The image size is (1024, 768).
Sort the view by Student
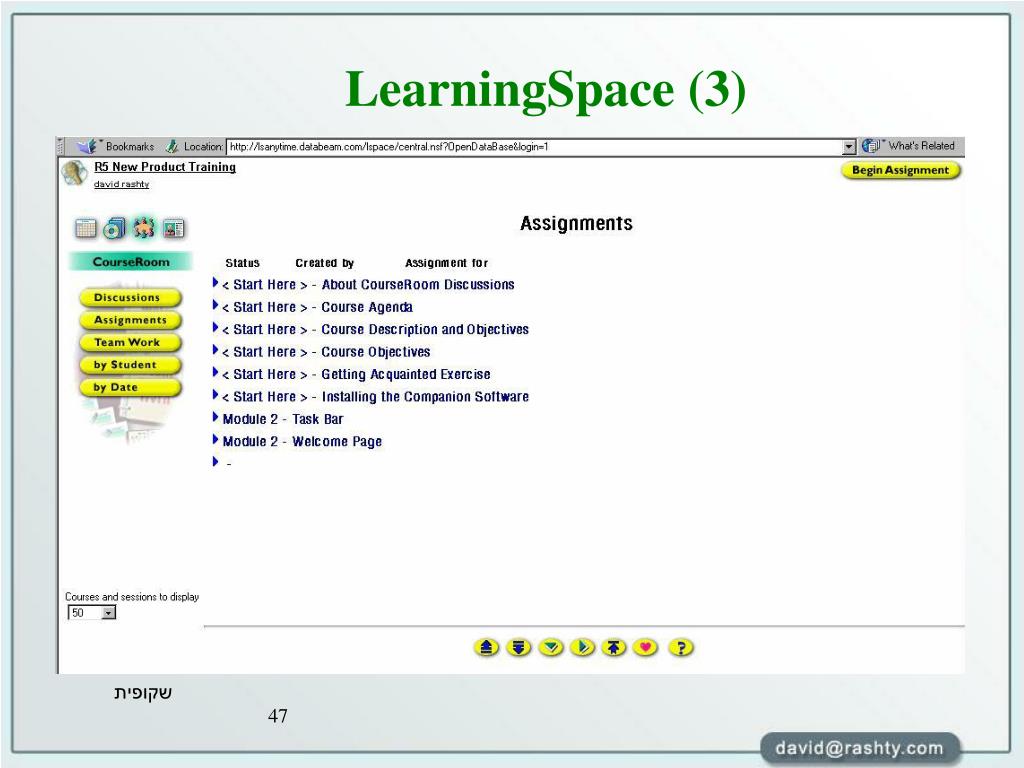pos(129,364)
